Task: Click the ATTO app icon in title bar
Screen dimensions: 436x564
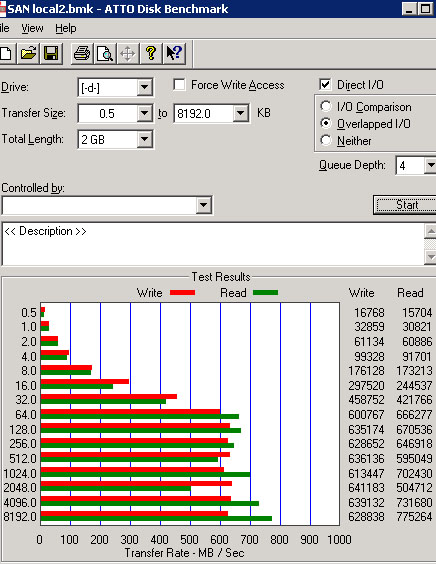Action: tap(3, 9)
